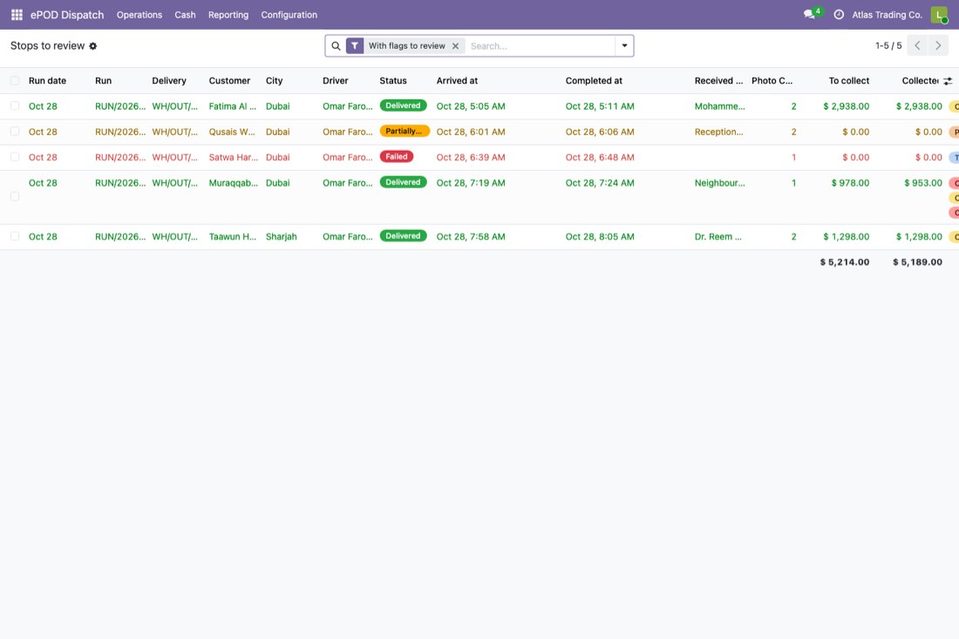Open the Configuration menu
The image size is (959, 639).
coord(289,15)
